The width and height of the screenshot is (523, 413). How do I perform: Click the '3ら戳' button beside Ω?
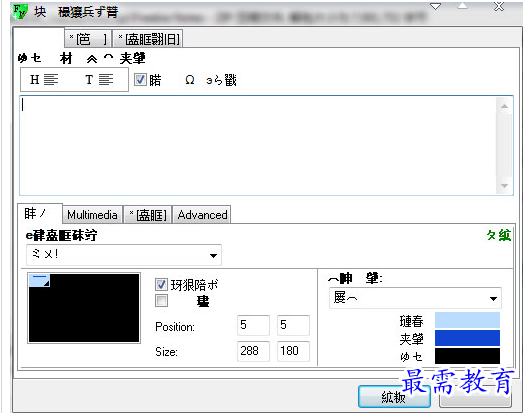(x=221, y=80)
